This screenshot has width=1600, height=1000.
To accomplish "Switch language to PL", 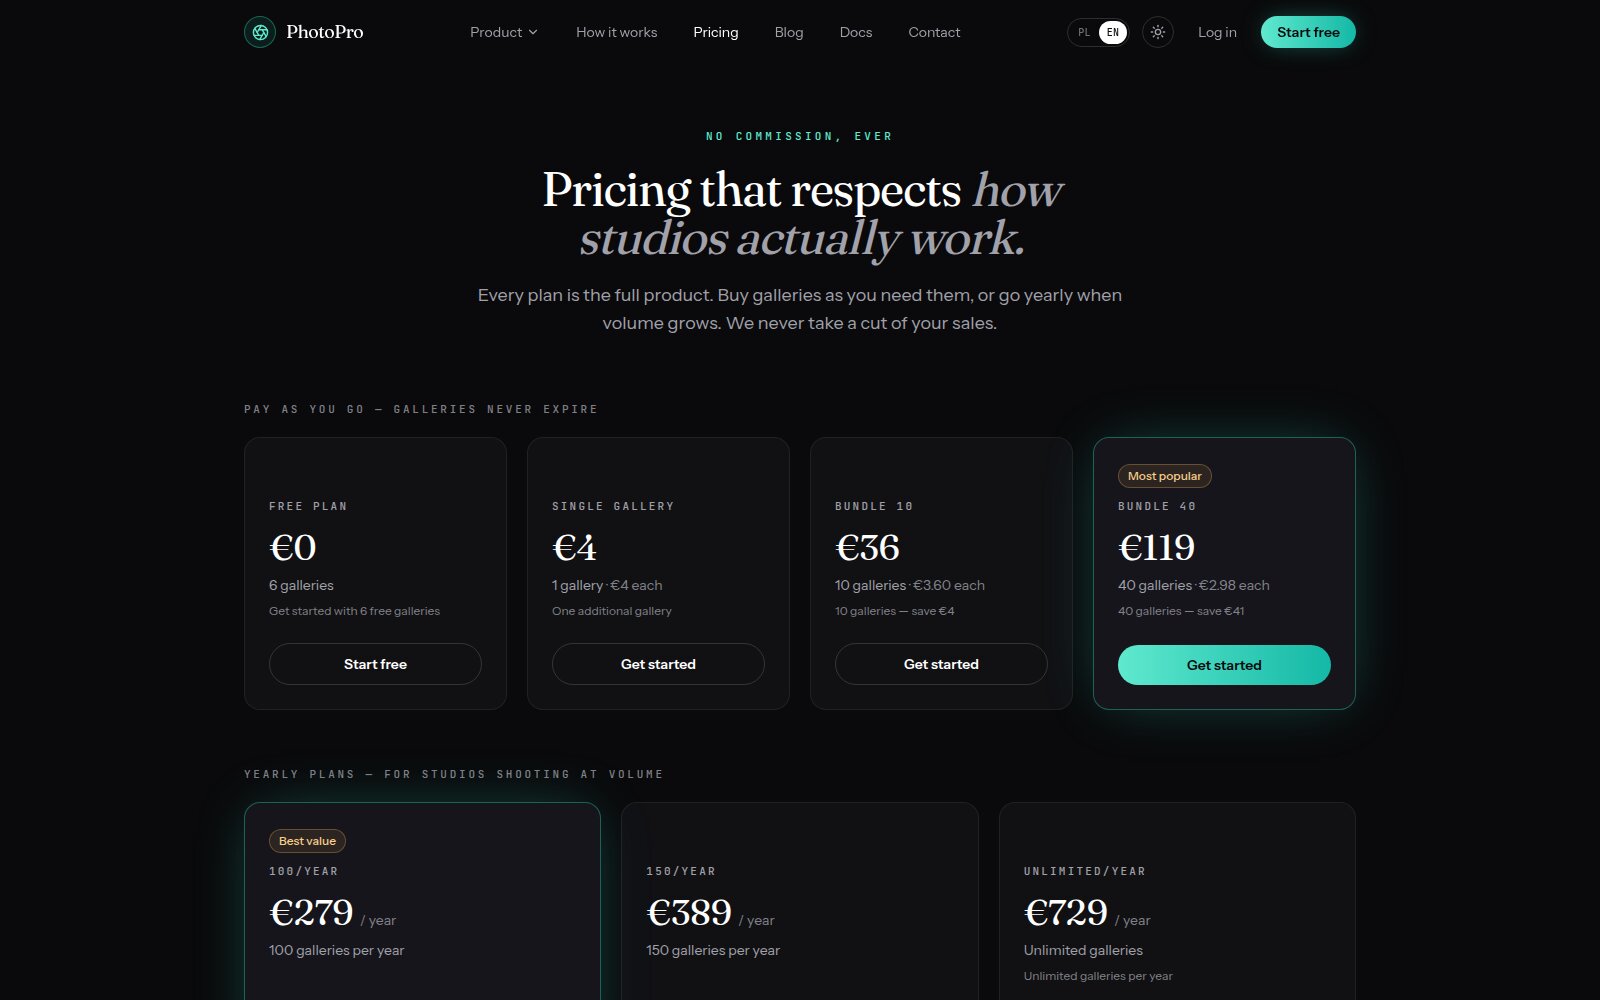I will point(1084,32).
